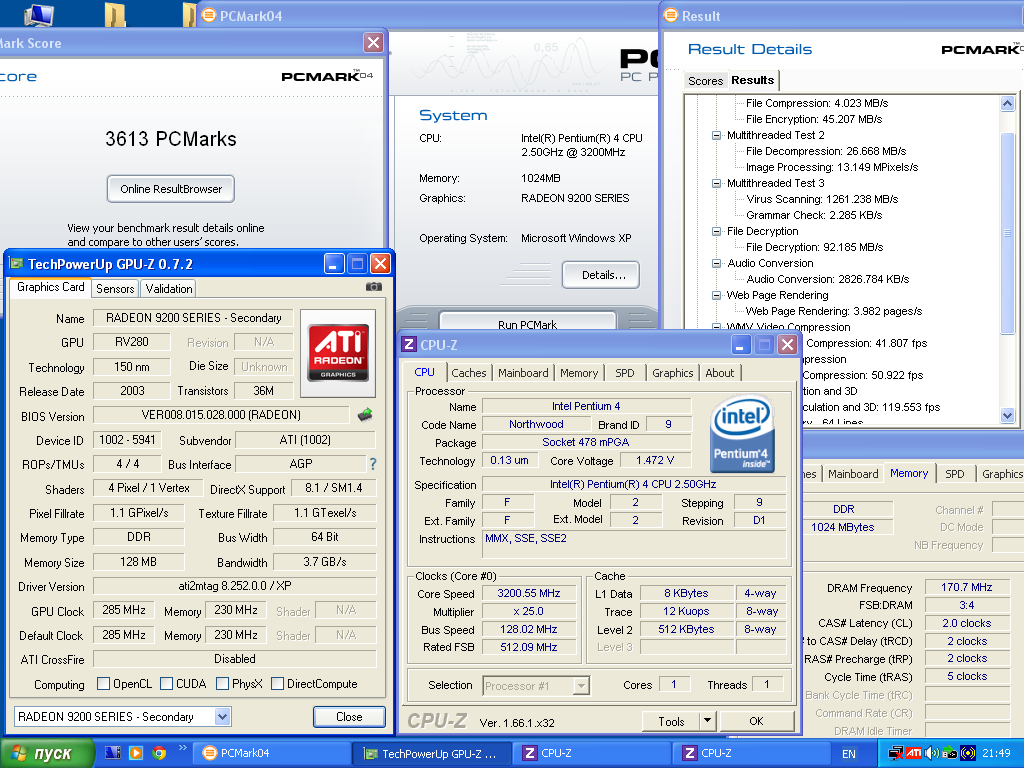Open the Caches tab in CPU-Z

tap(469, 373)
